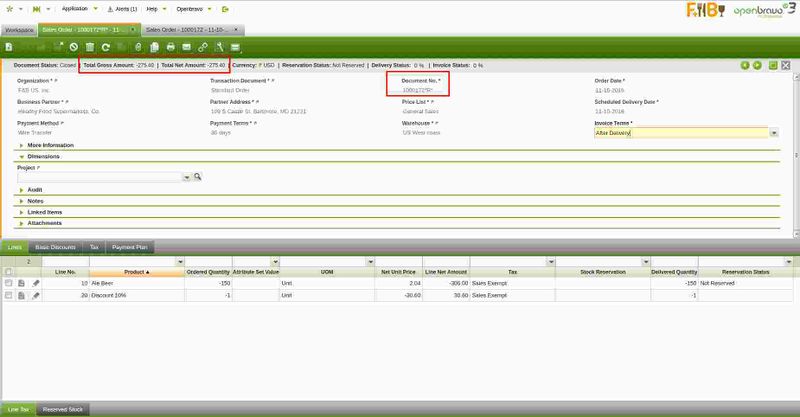Click the pencil edit icon for Ale Beer

pyautogui.click(x=36, y=283)
